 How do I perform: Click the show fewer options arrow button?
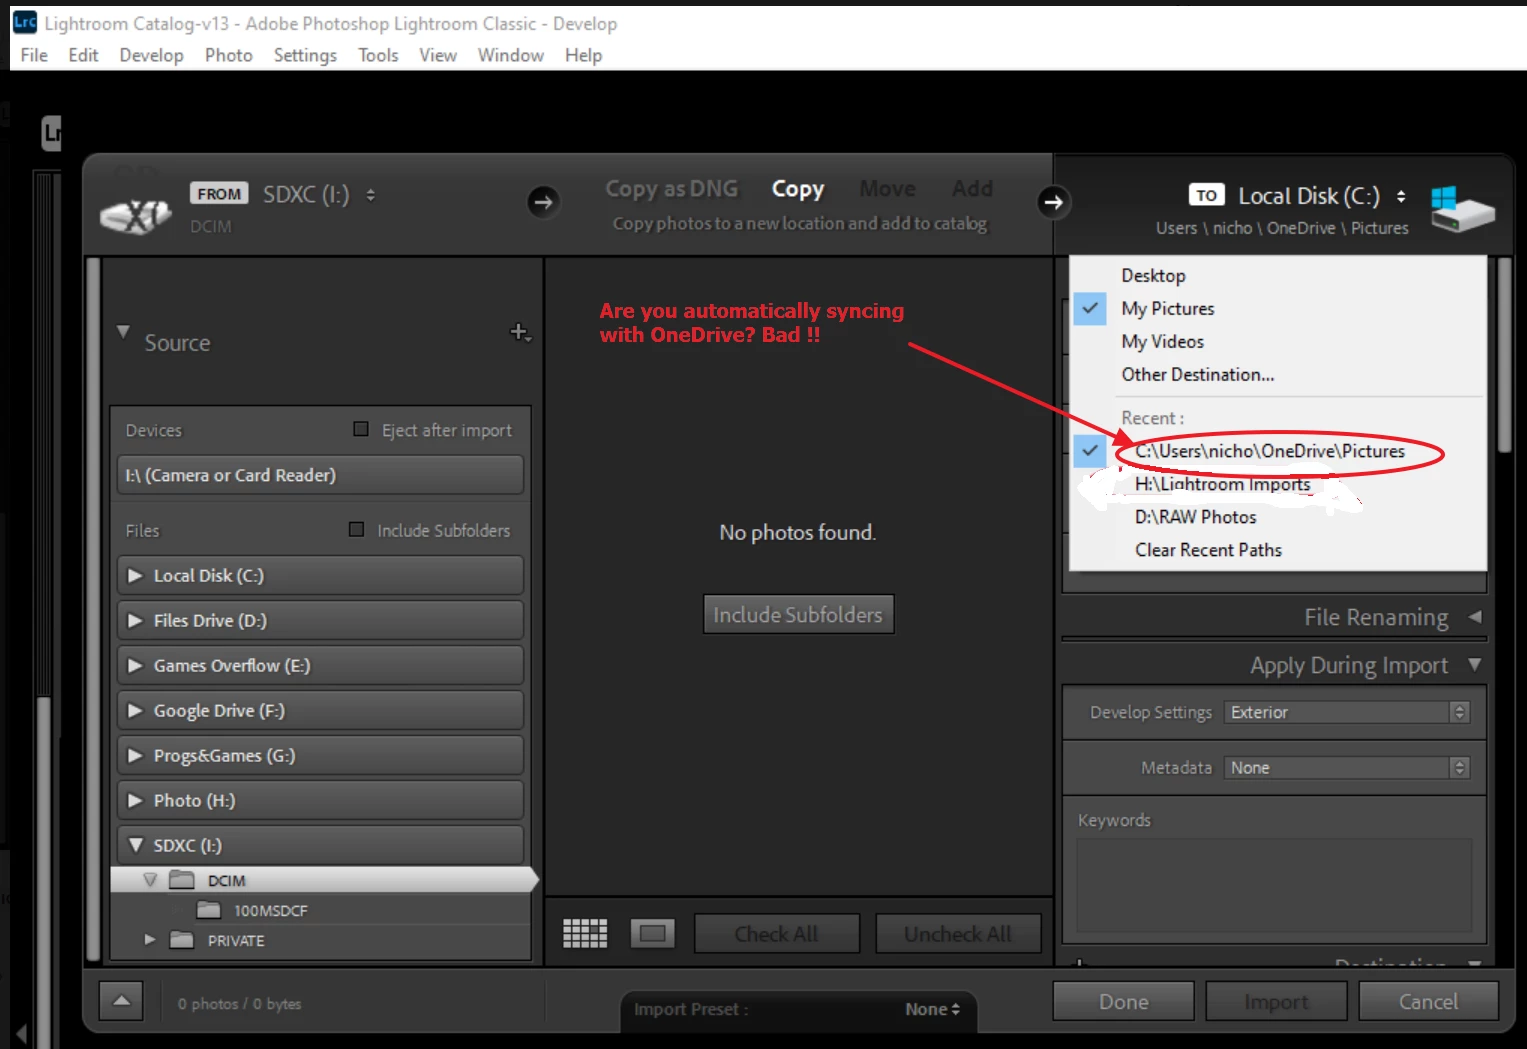click(x=121, y=1000)
